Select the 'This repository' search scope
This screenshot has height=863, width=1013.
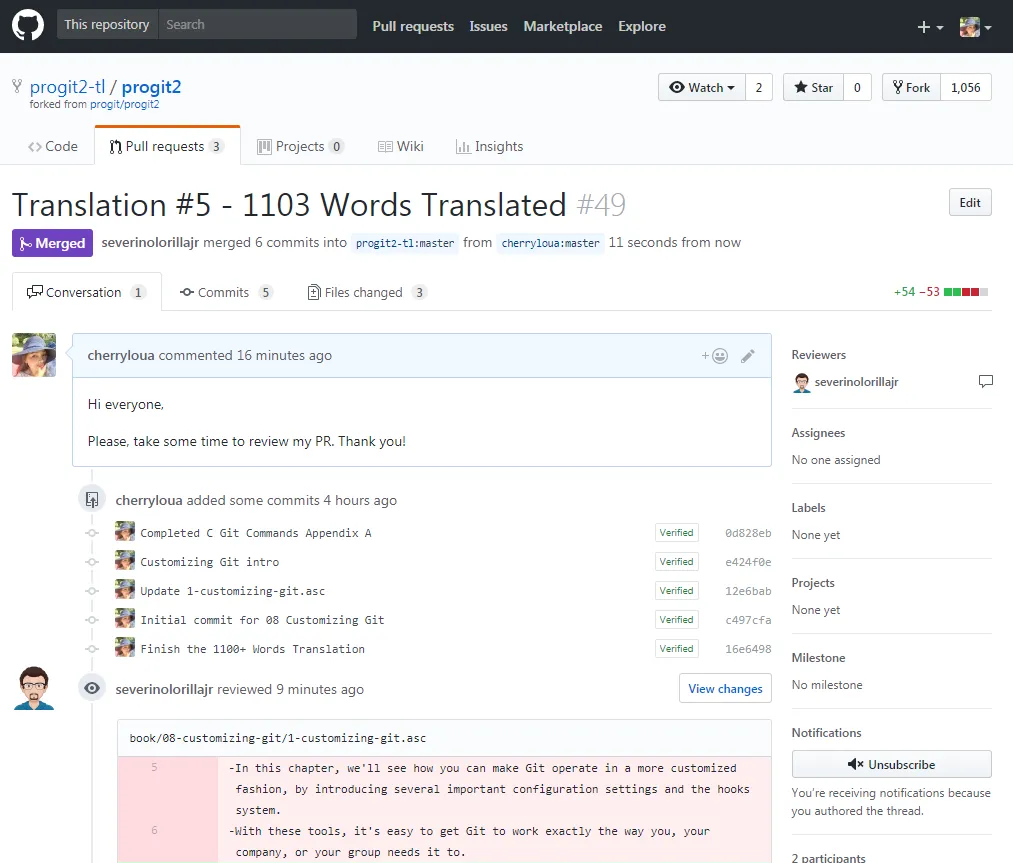point(107,25)
